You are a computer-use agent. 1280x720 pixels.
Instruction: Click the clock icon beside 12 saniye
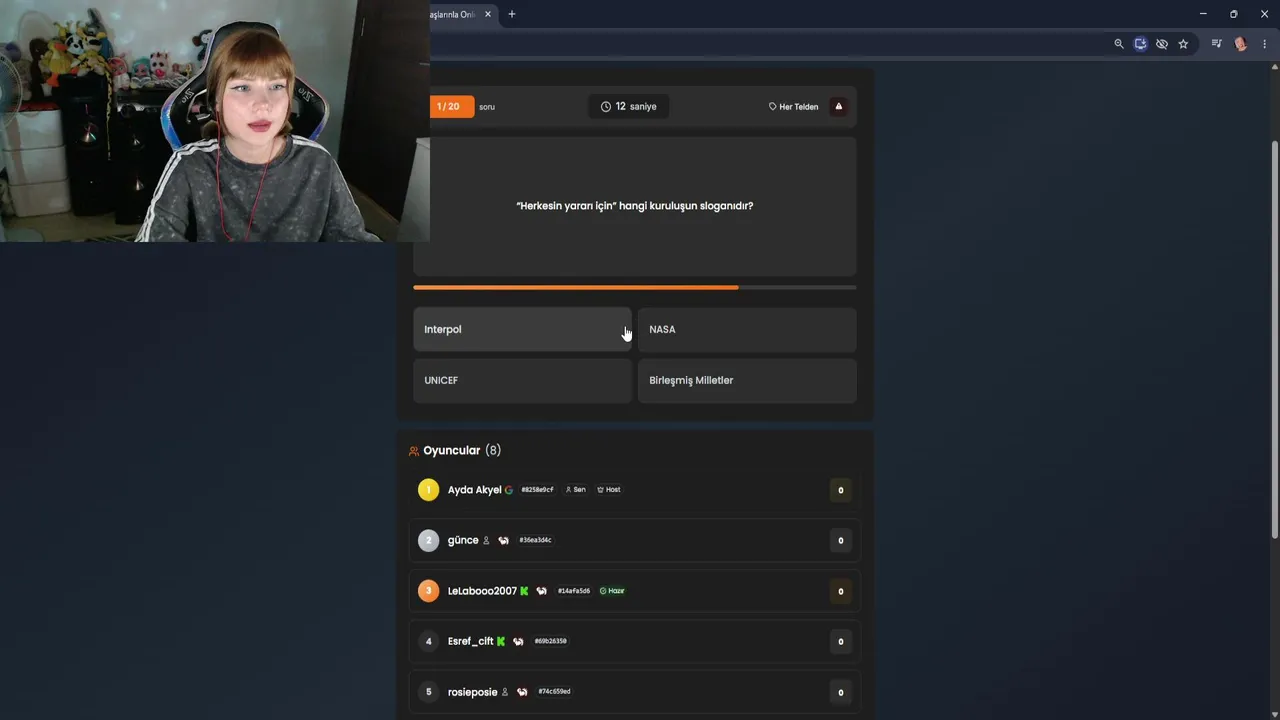[x=606, y=106]
